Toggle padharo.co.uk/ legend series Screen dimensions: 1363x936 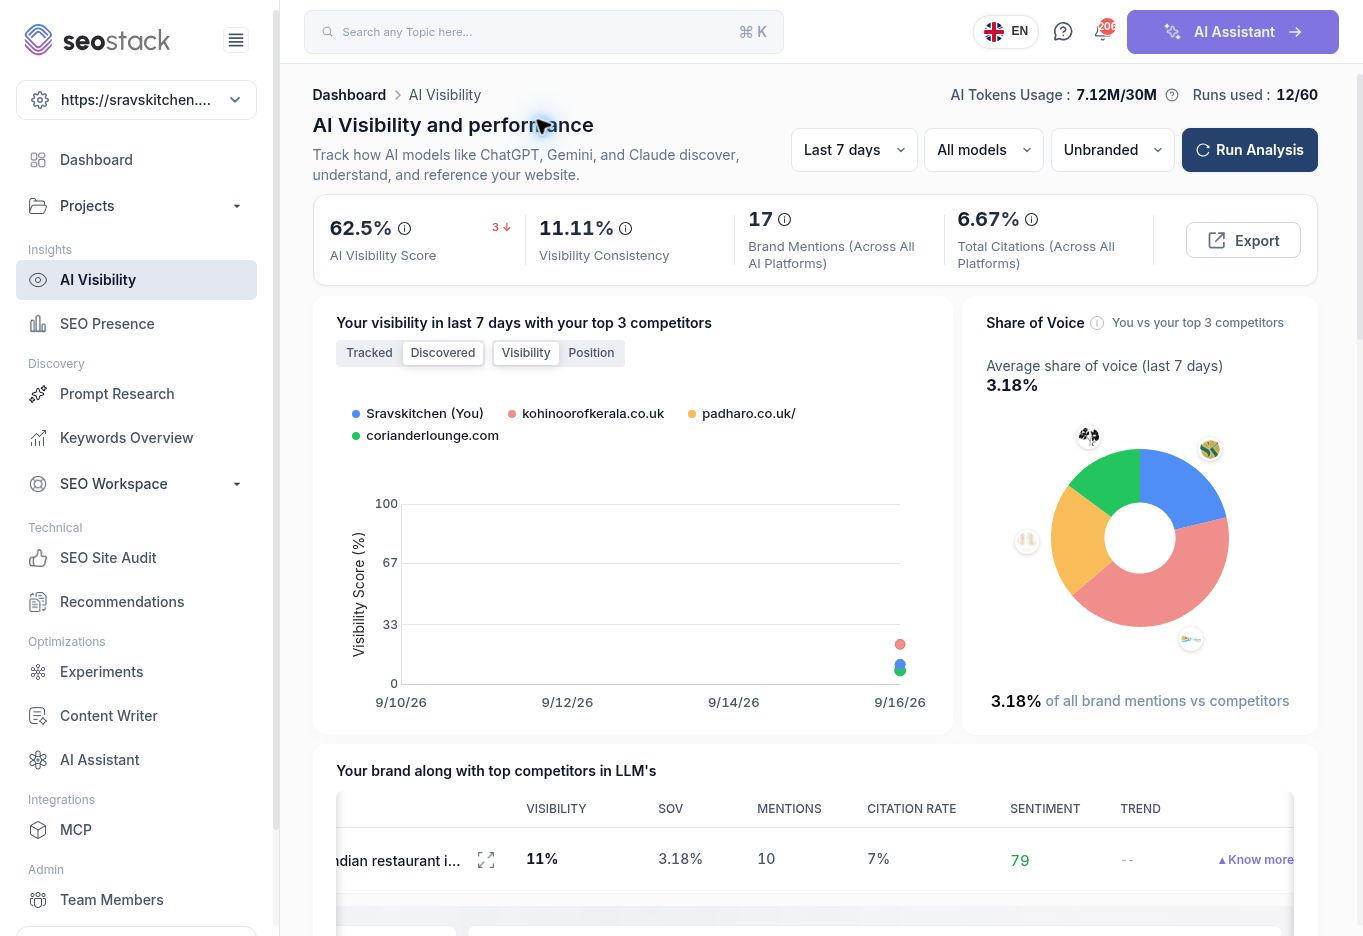coord(742,414)
